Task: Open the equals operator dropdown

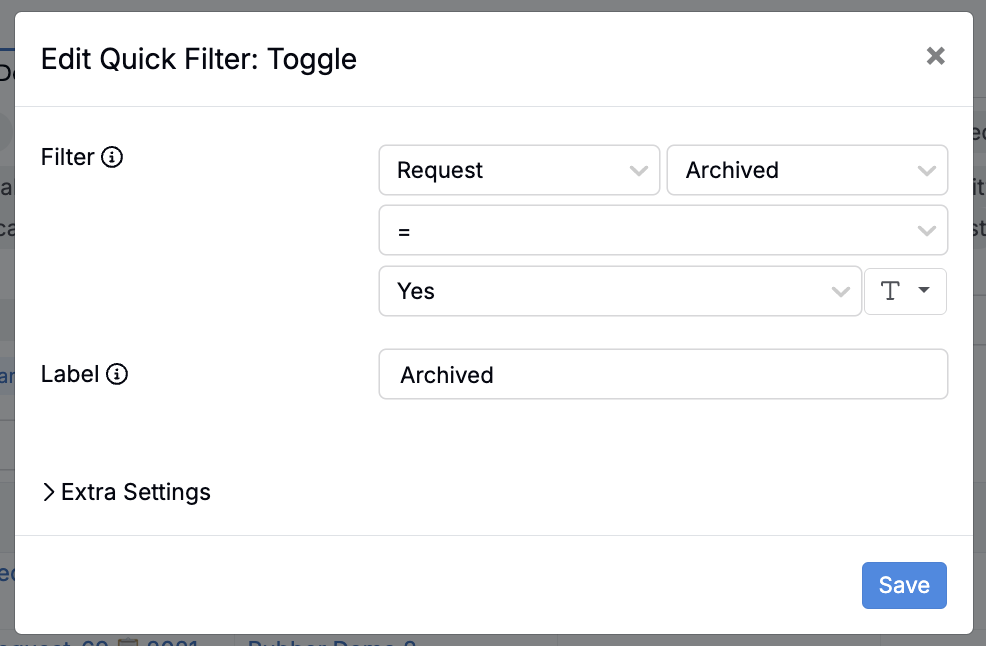Action: (650, 231)
